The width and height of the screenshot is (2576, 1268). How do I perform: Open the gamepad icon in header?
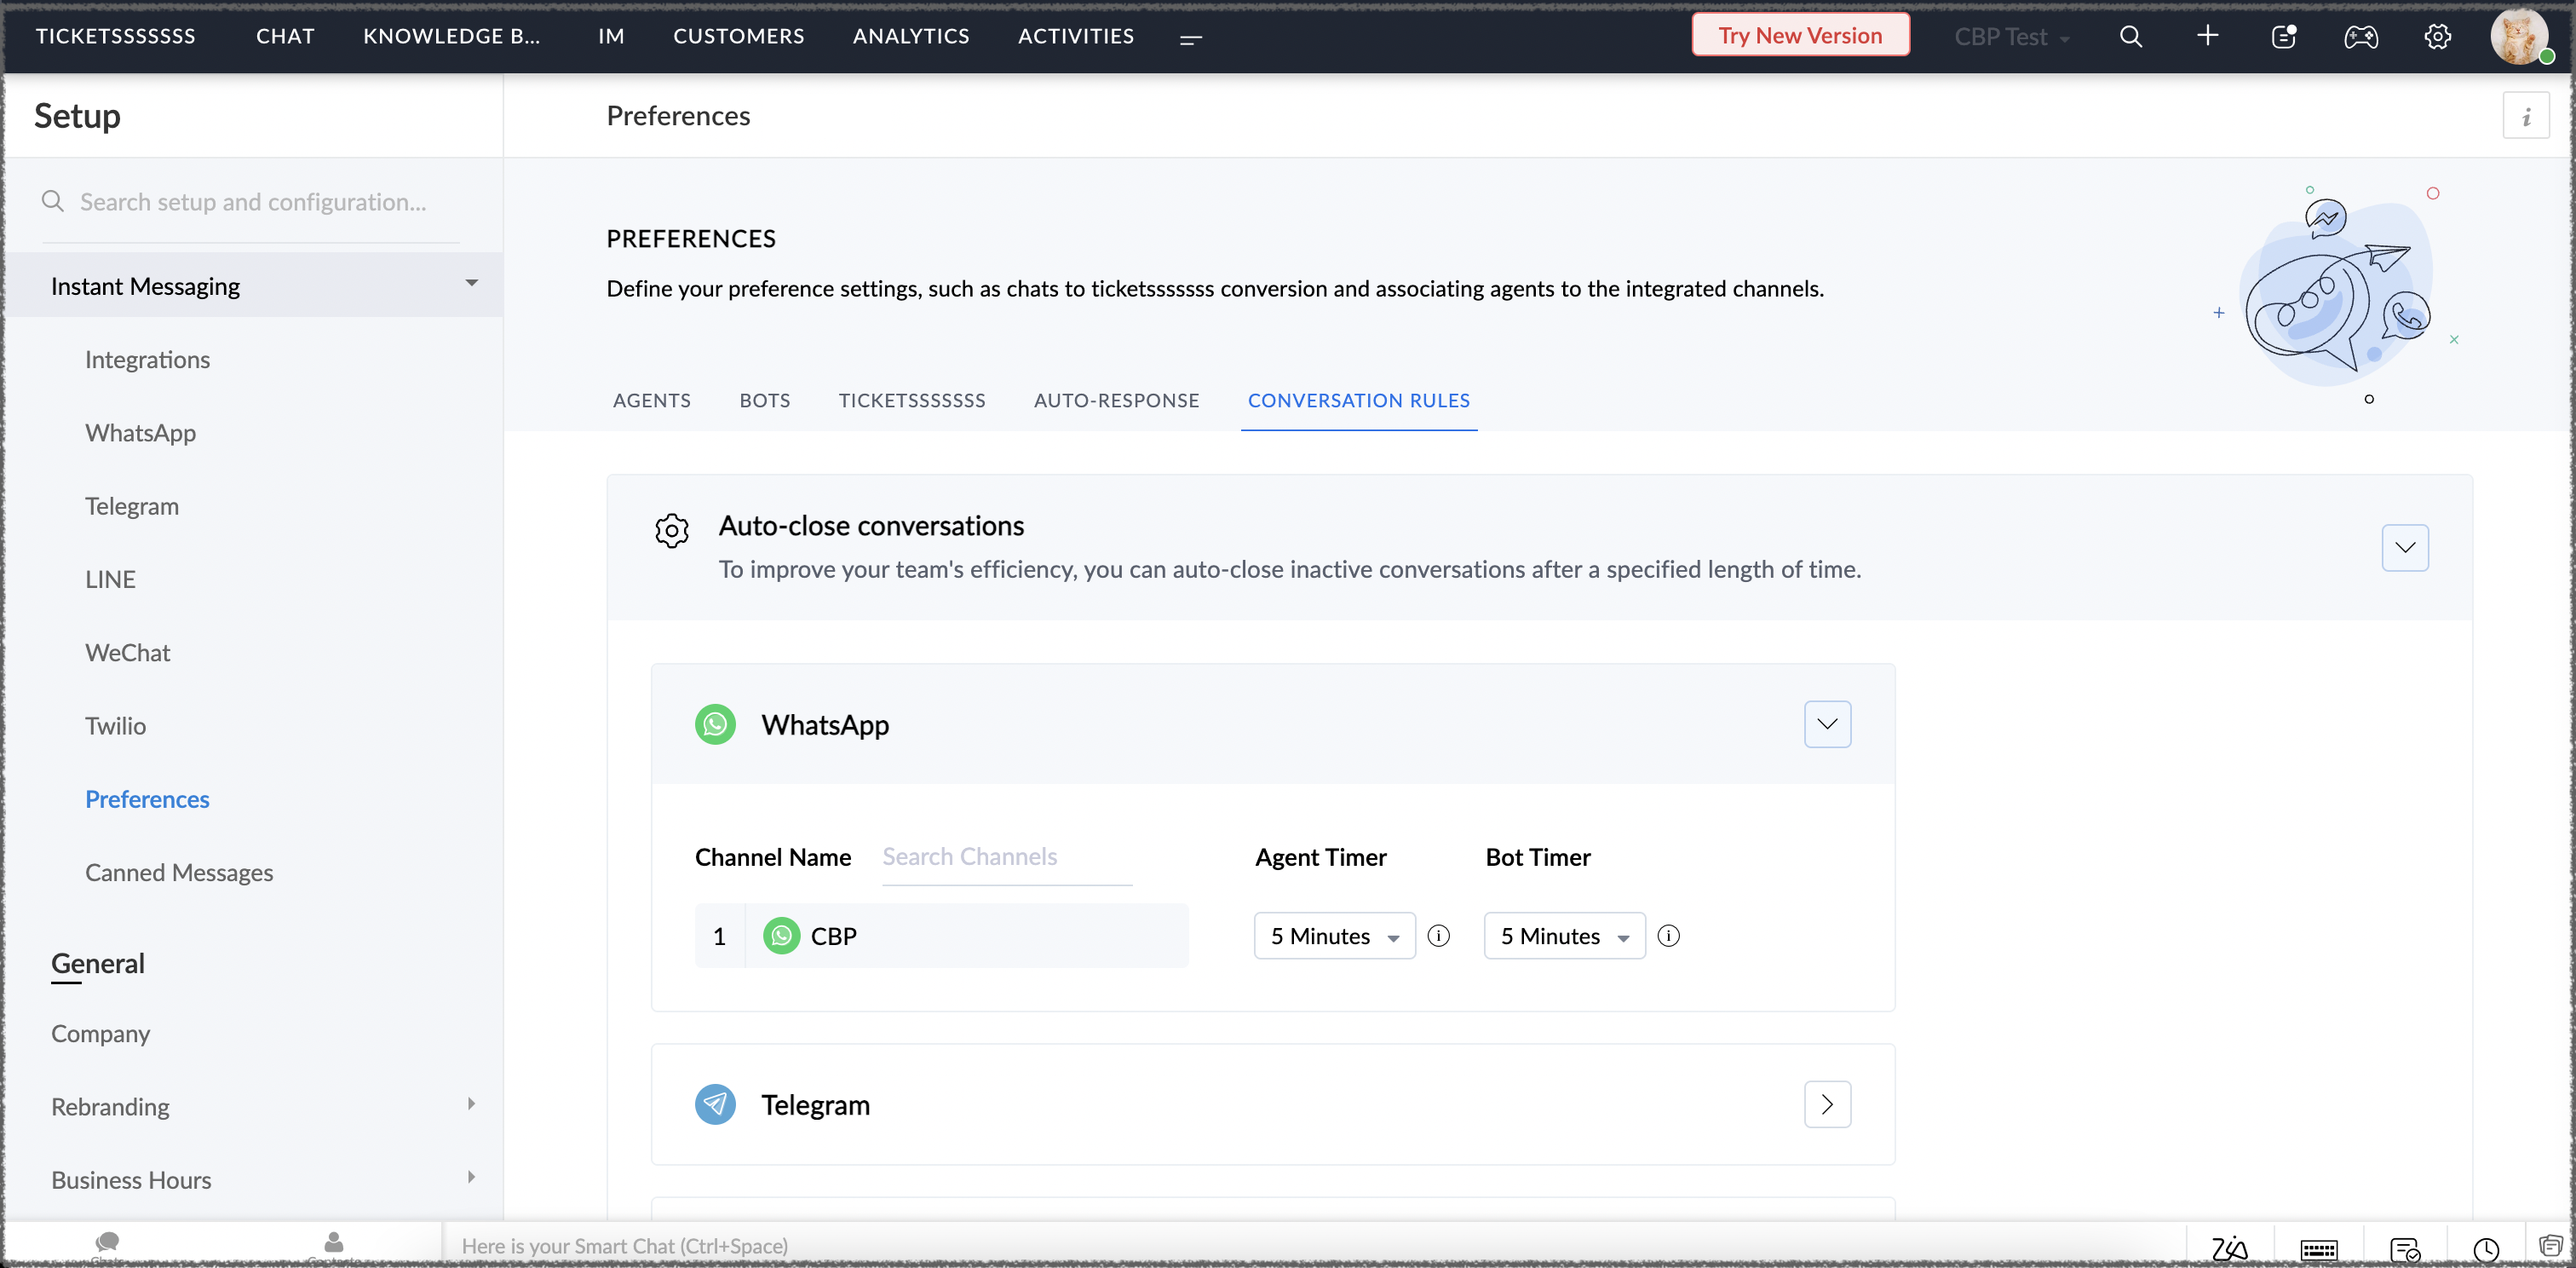[2360, 37]
